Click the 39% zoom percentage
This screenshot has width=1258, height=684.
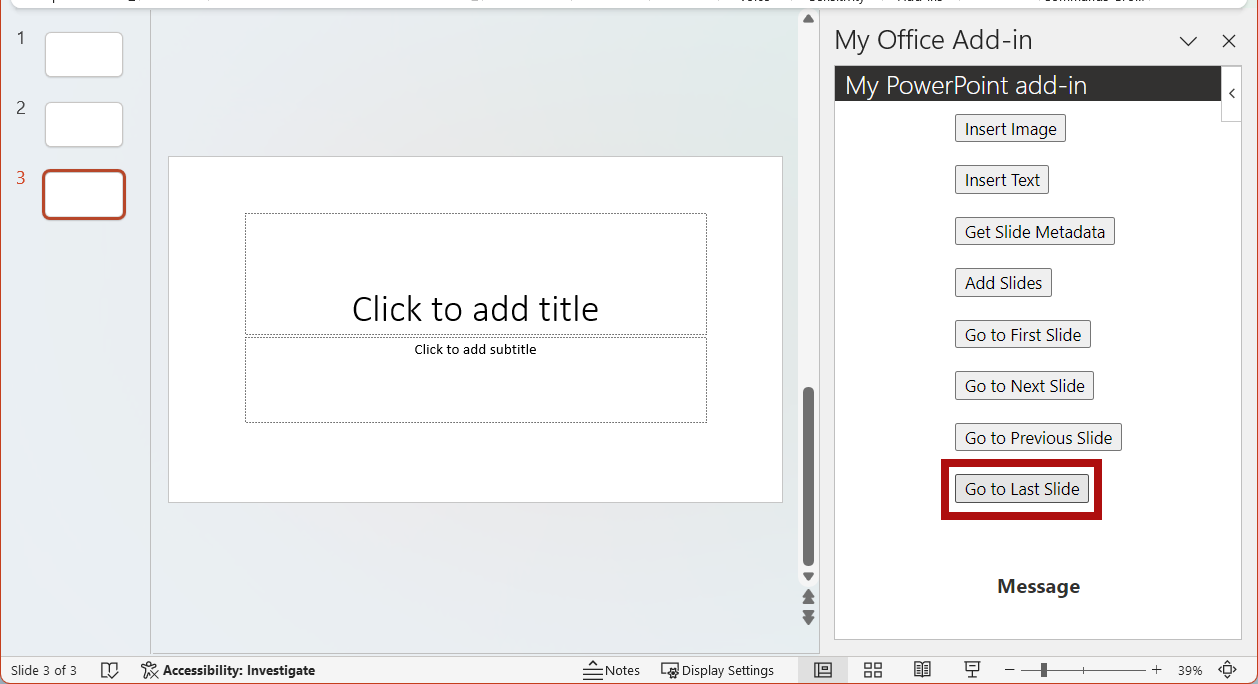(x=1190, y=670)
